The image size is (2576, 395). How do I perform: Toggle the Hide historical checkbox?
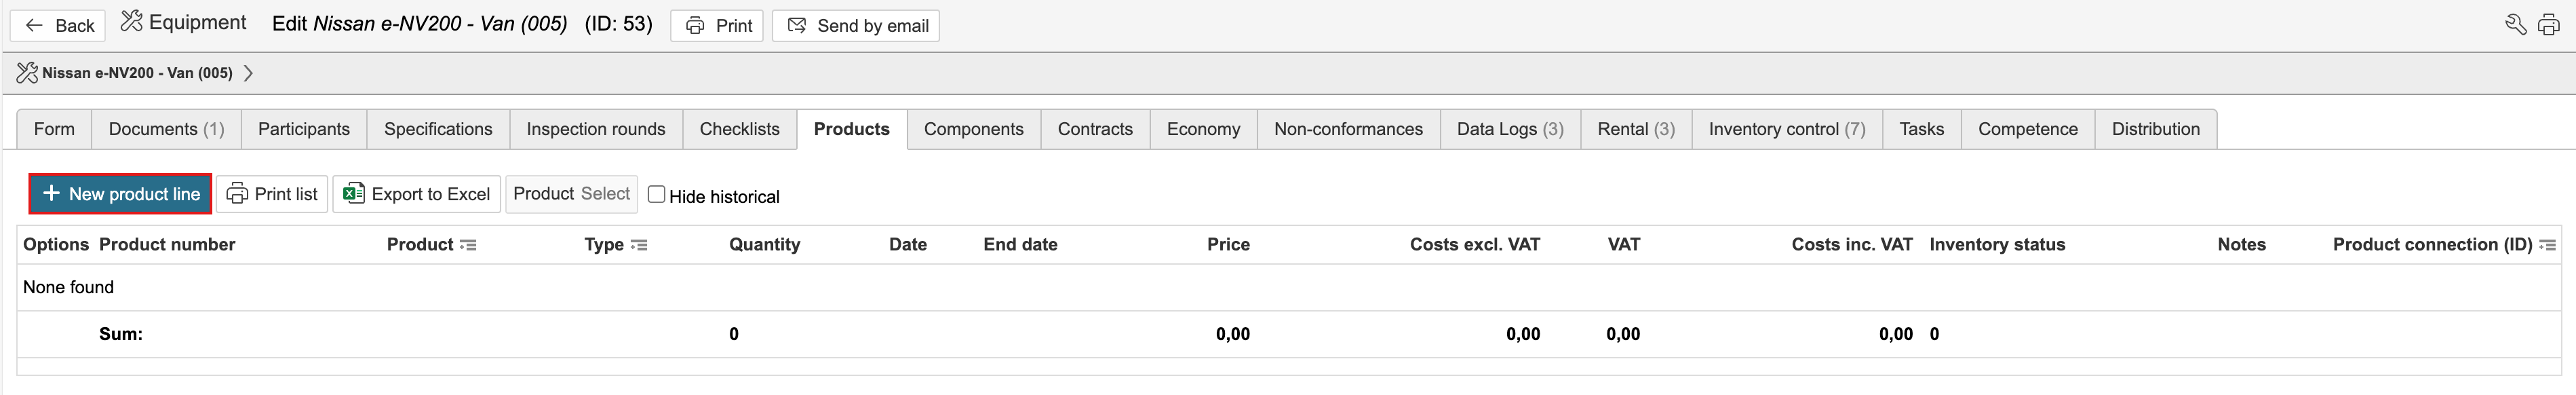pos(656,194)
